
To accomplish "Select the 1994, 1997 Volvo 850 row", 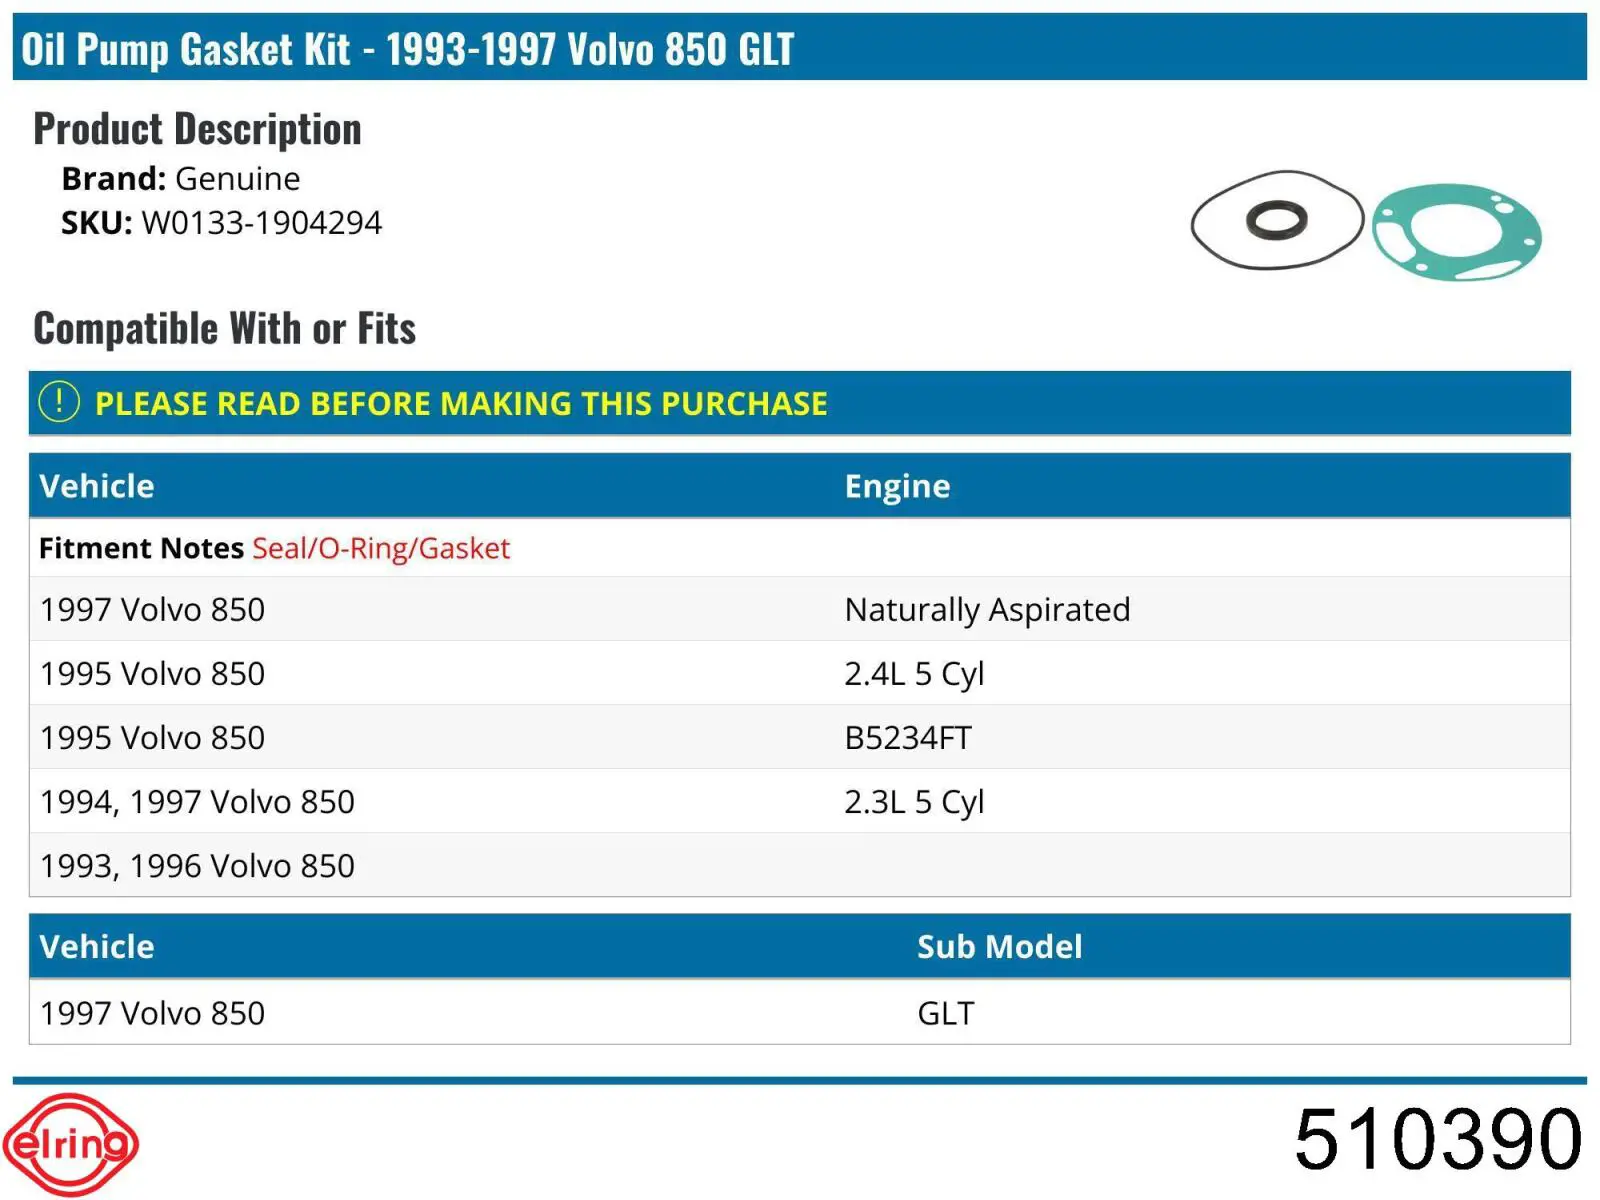I will [x=799, y=801].
